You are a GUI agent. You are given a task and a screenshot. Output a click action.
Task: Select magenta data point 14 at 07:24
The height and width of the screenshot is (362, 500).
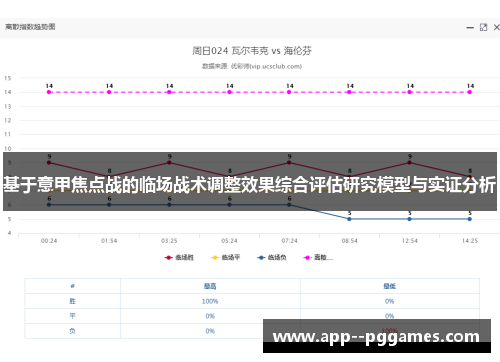click(289, 92)
